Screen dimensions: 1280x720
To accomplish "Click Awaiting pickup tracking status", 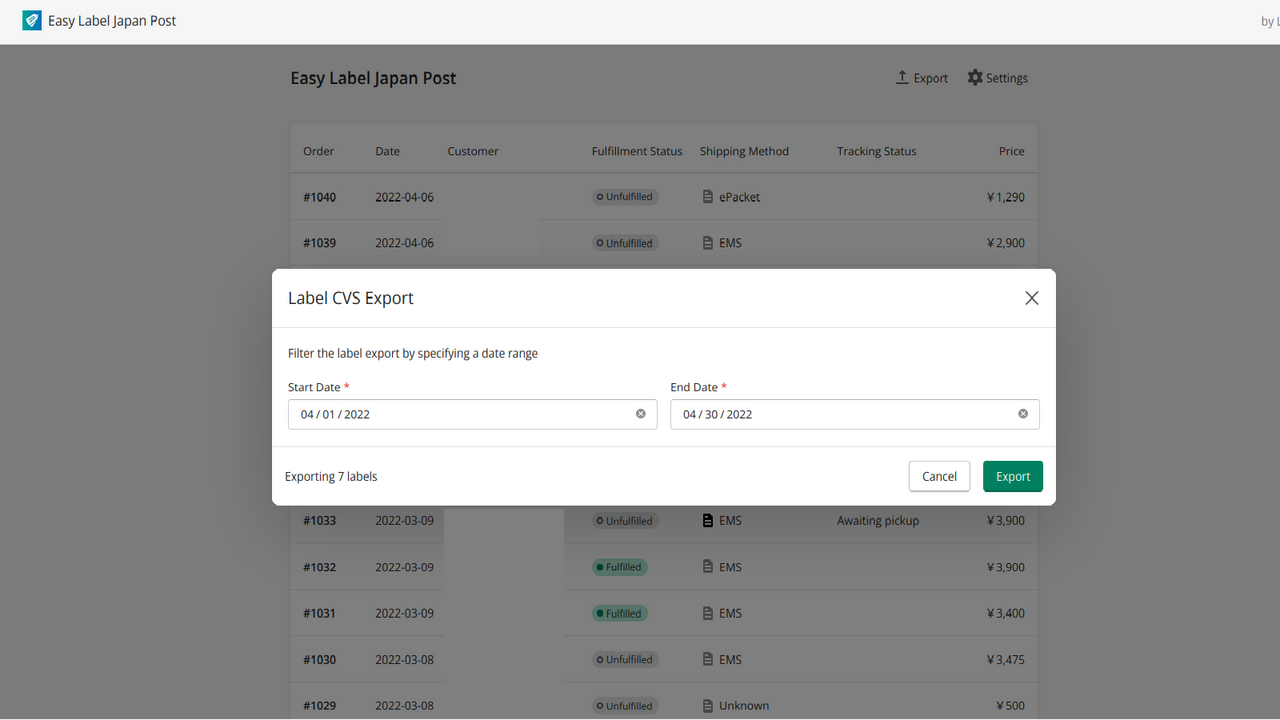I will (878, 521).
